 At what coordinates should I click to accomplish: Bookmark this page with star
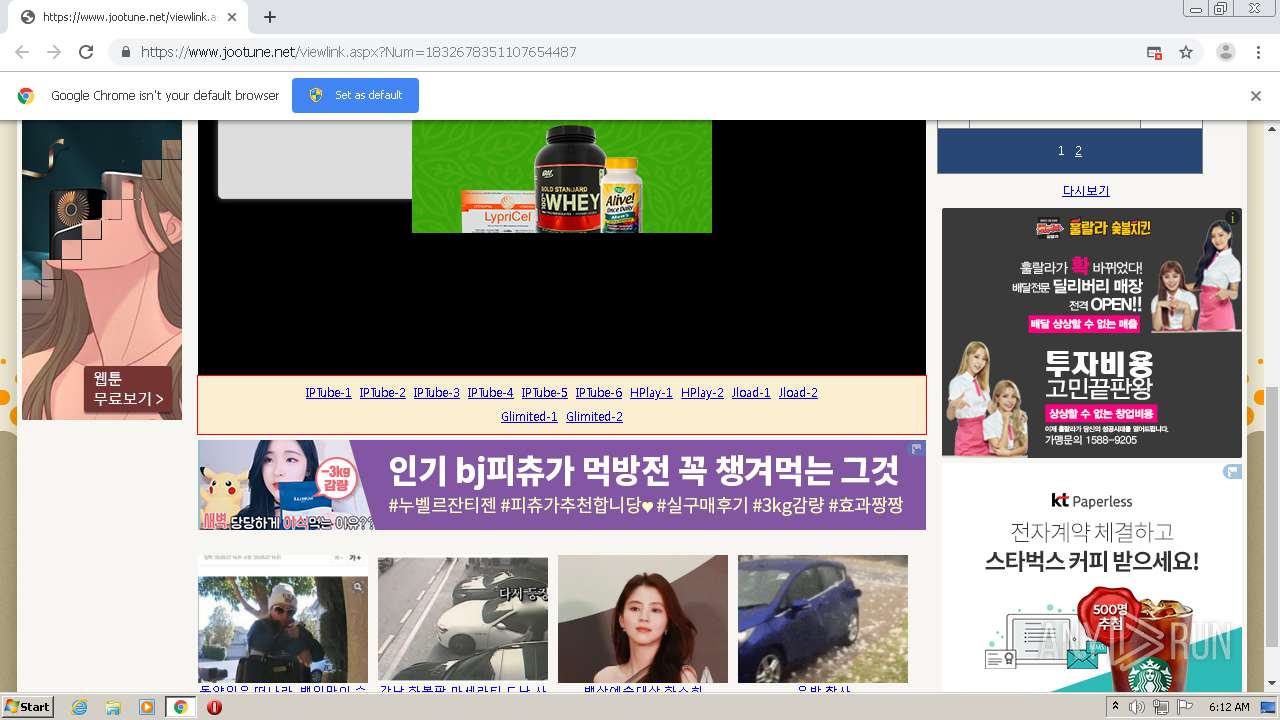[x=1186, y=52]
